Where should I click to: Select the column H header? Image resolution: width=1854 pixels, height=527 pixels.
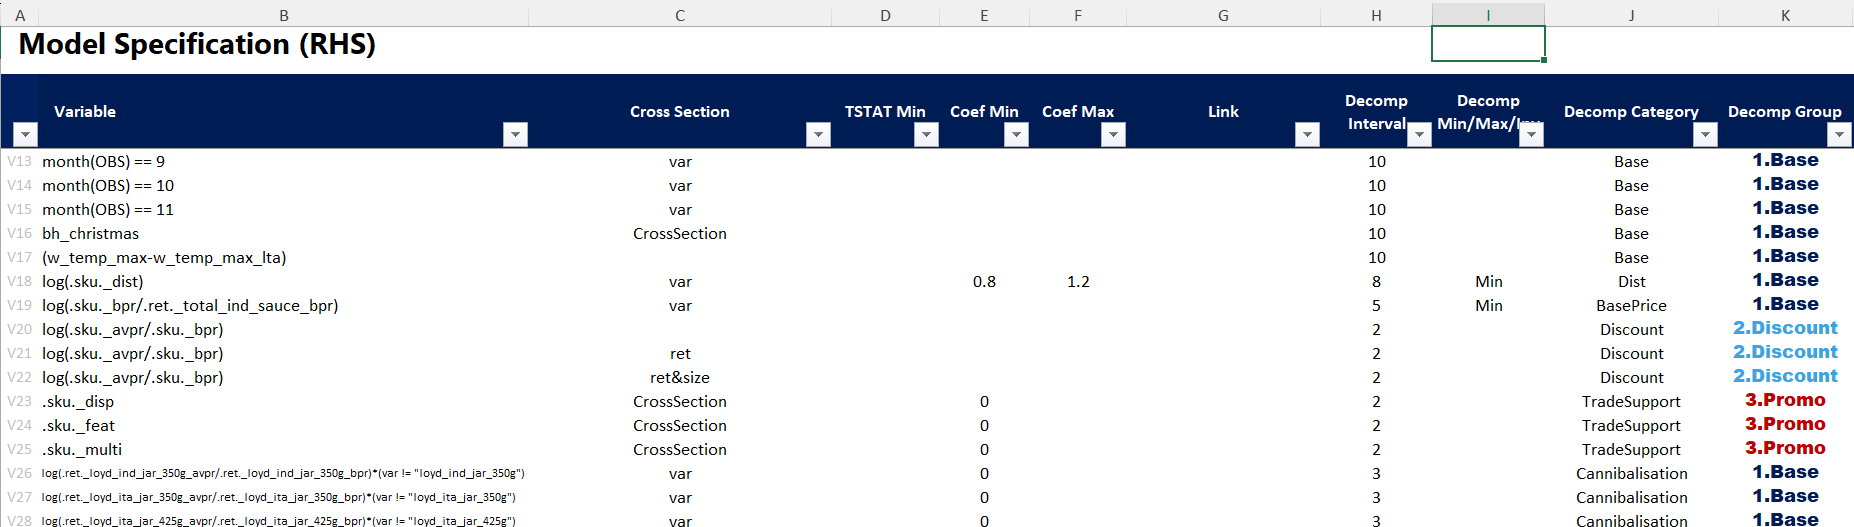1376,15
